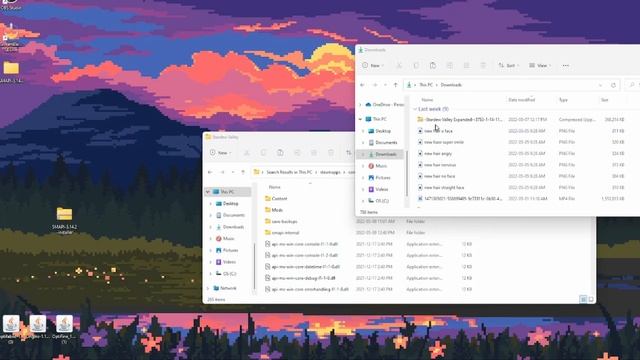
Task: Click the search box in the Downloads window
Action: click(x=632, y=85)
